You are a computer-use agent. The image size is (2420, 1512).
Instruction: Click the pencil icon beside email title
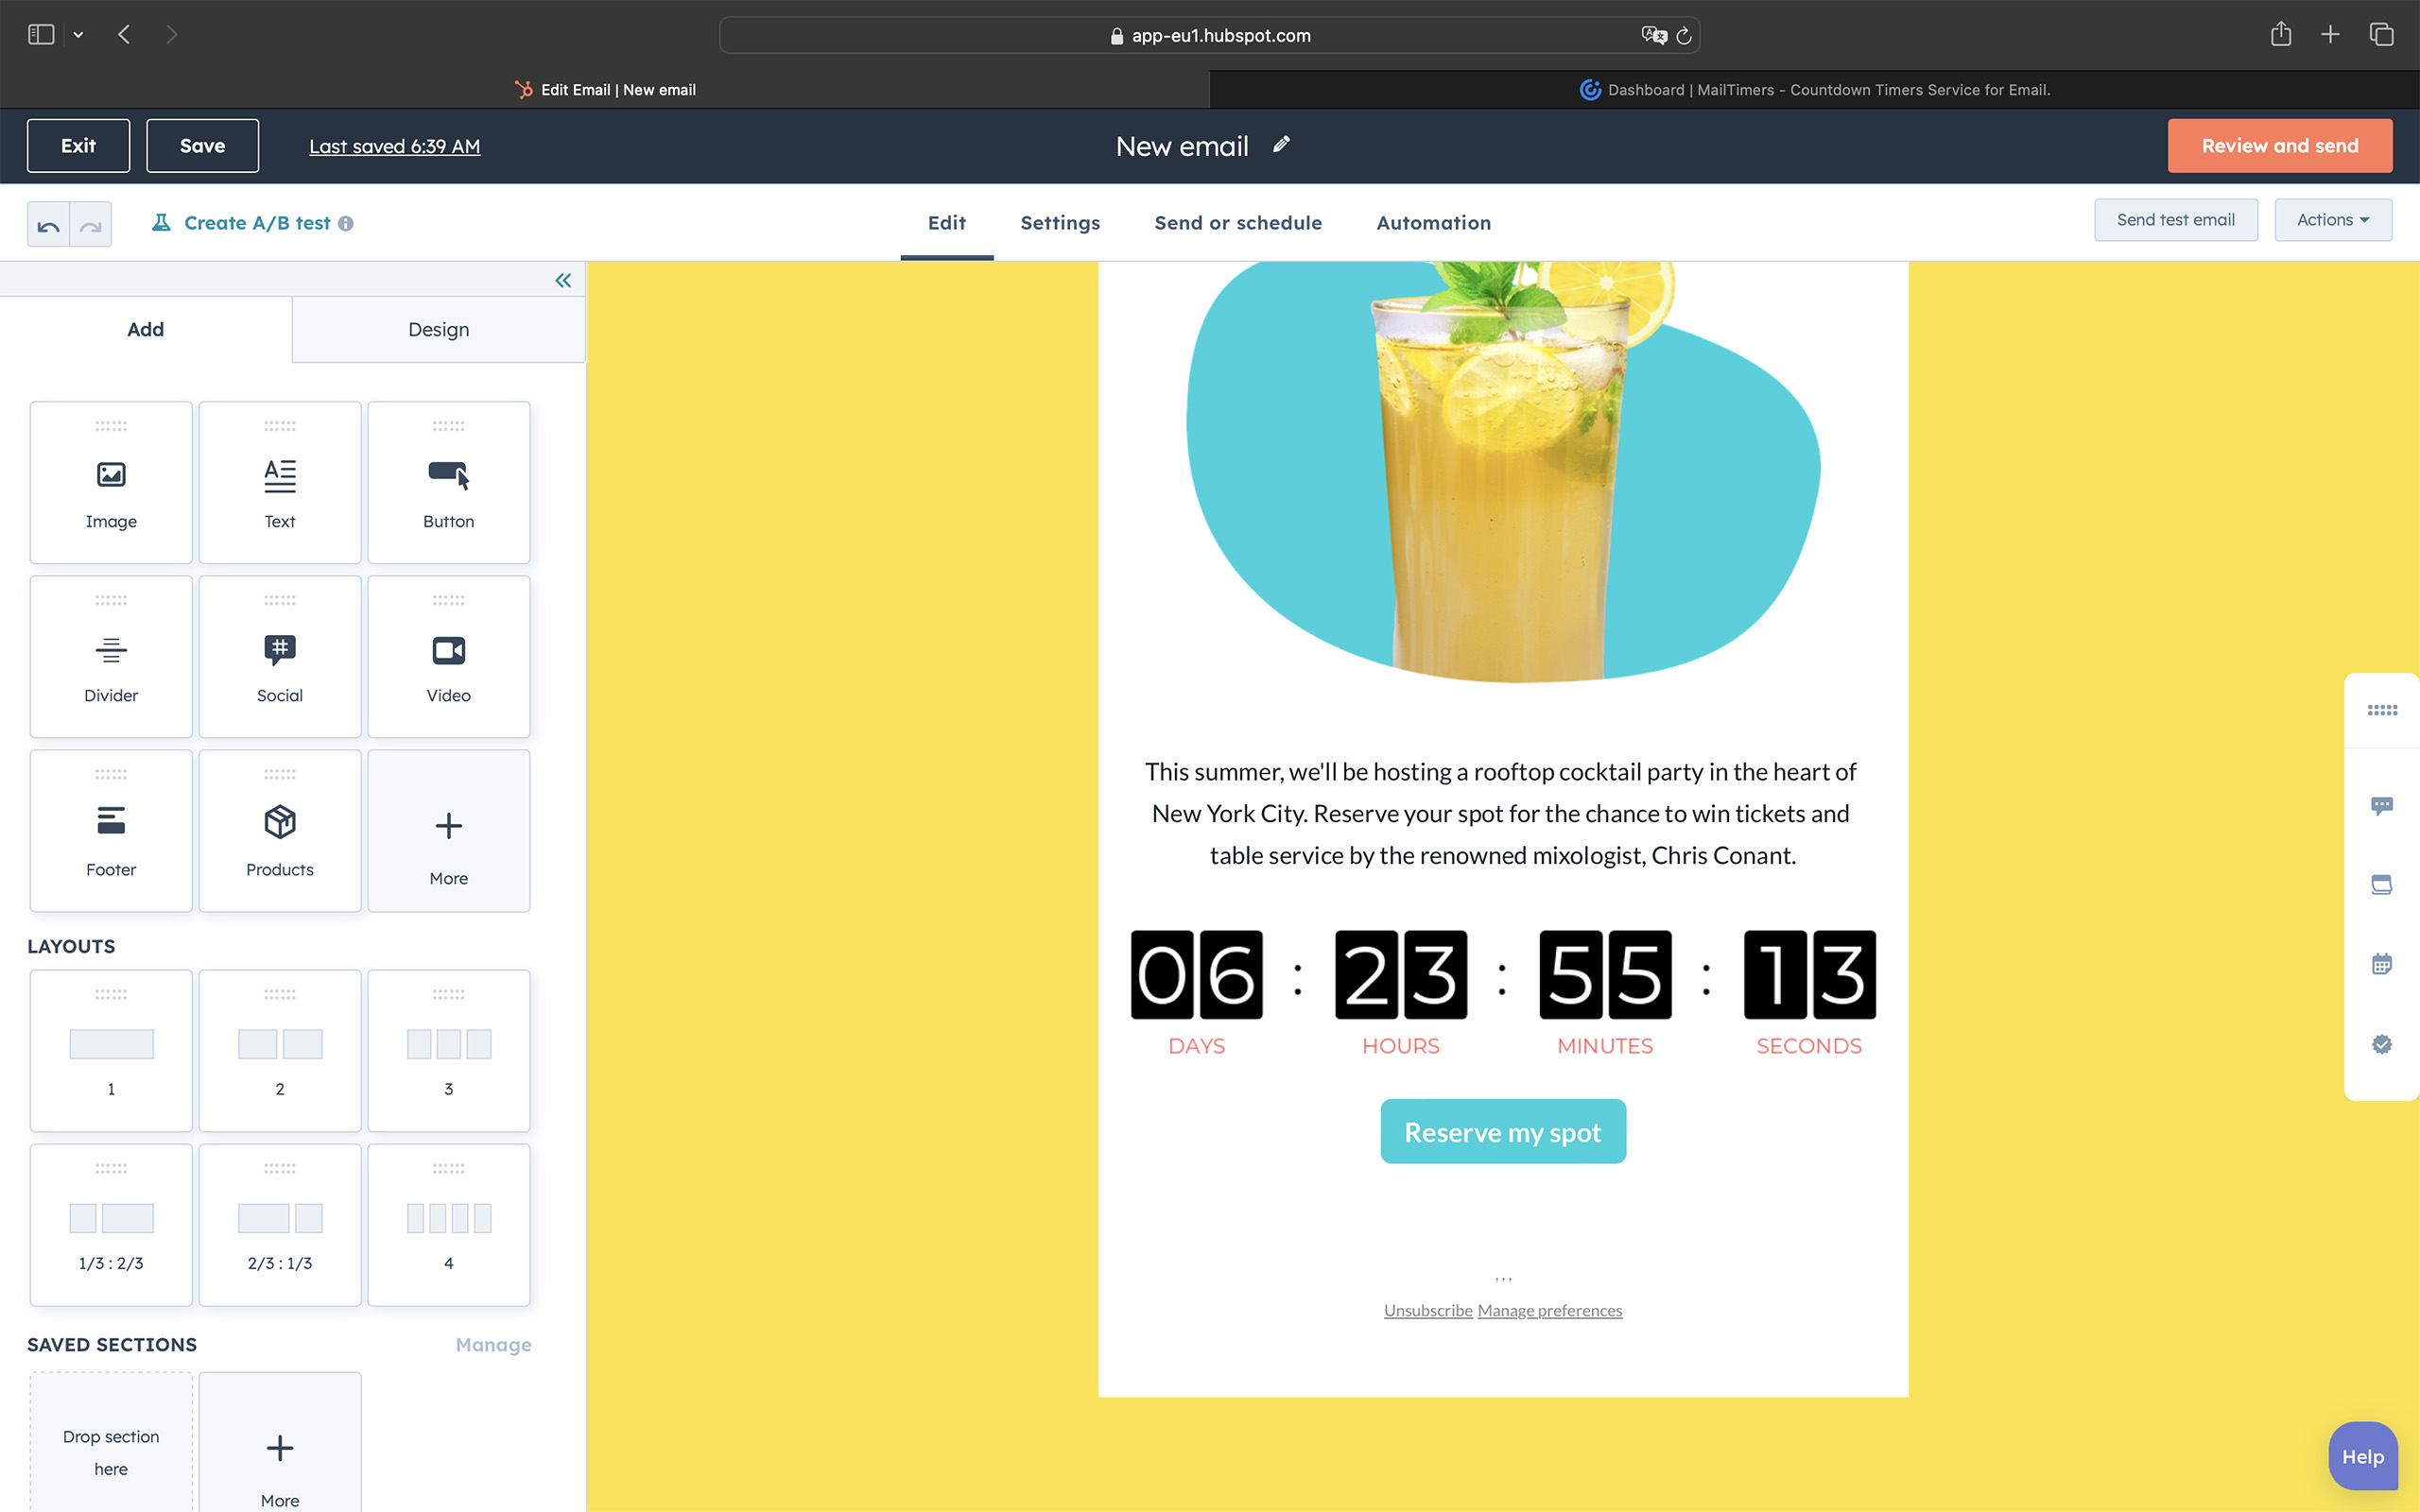pos(1281,146)
